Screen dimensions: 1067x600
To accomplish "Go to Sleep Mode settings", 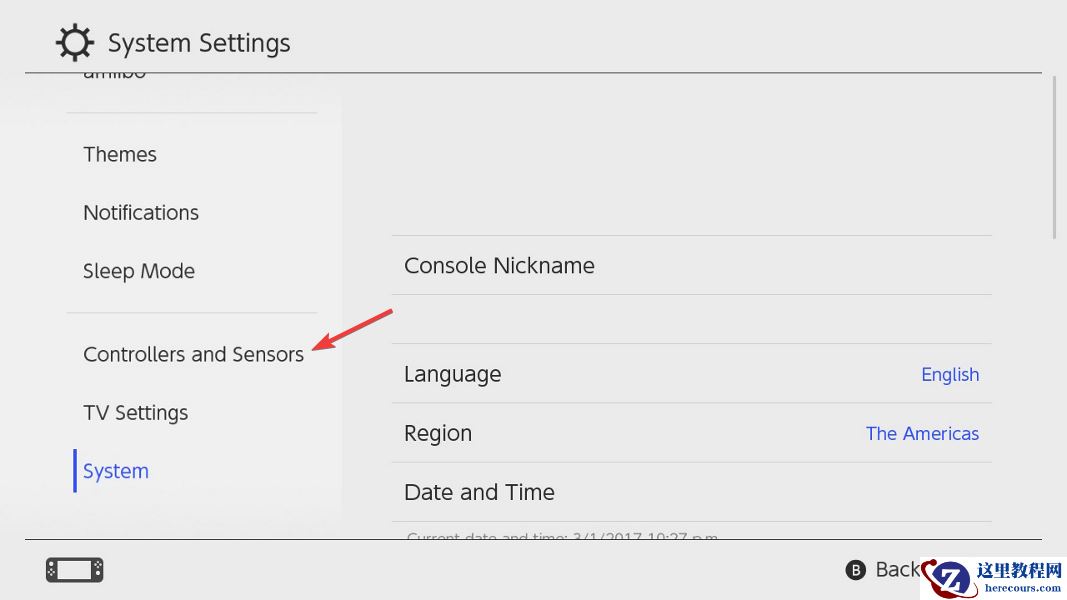I will [139, 271].
